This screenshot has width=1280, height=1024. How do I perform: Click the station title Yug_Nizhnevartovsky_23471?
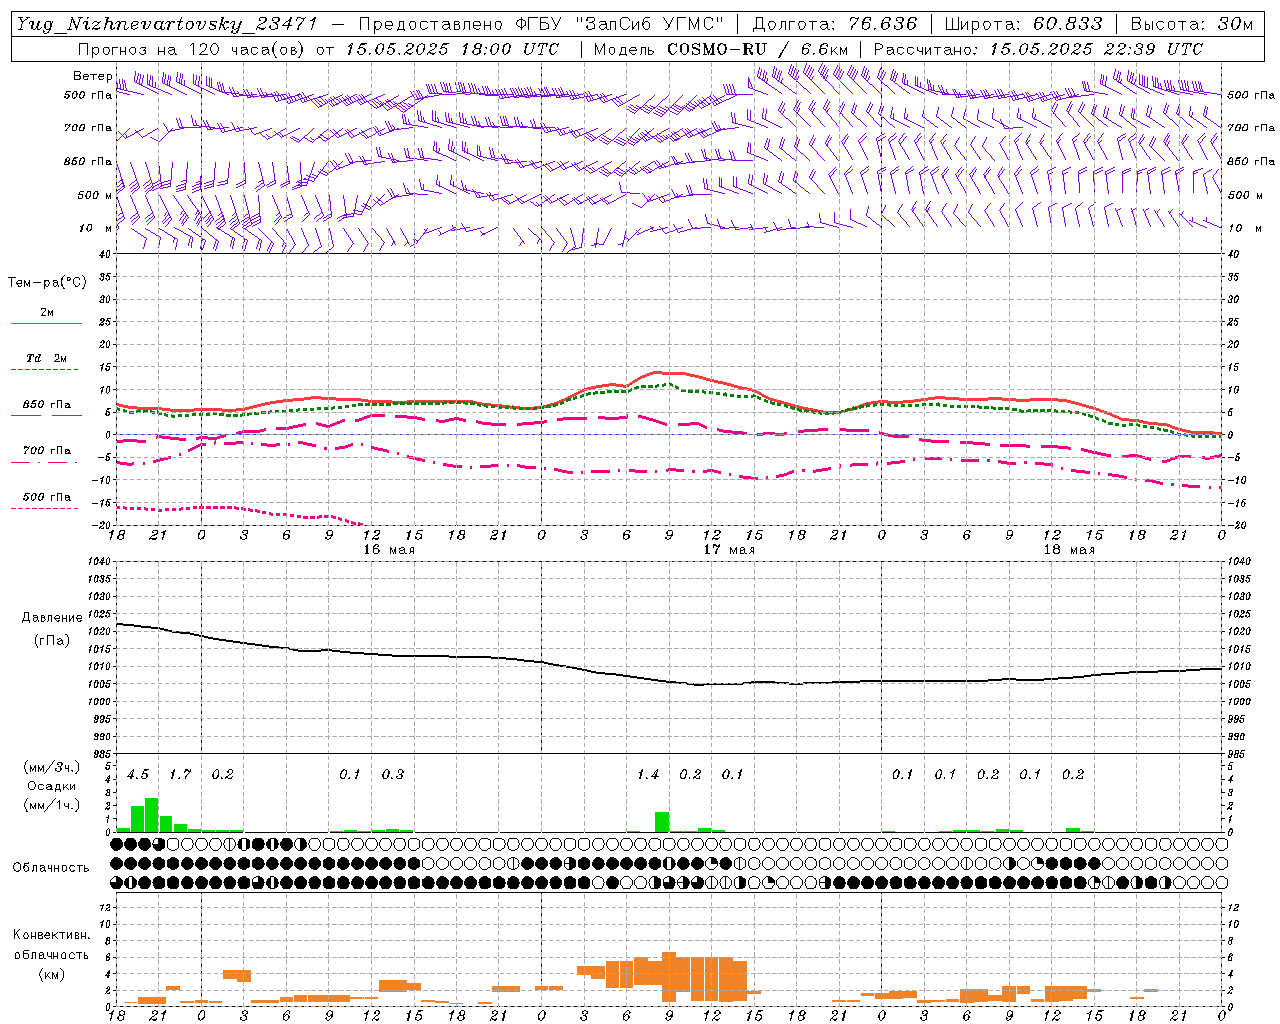[166, 24]
